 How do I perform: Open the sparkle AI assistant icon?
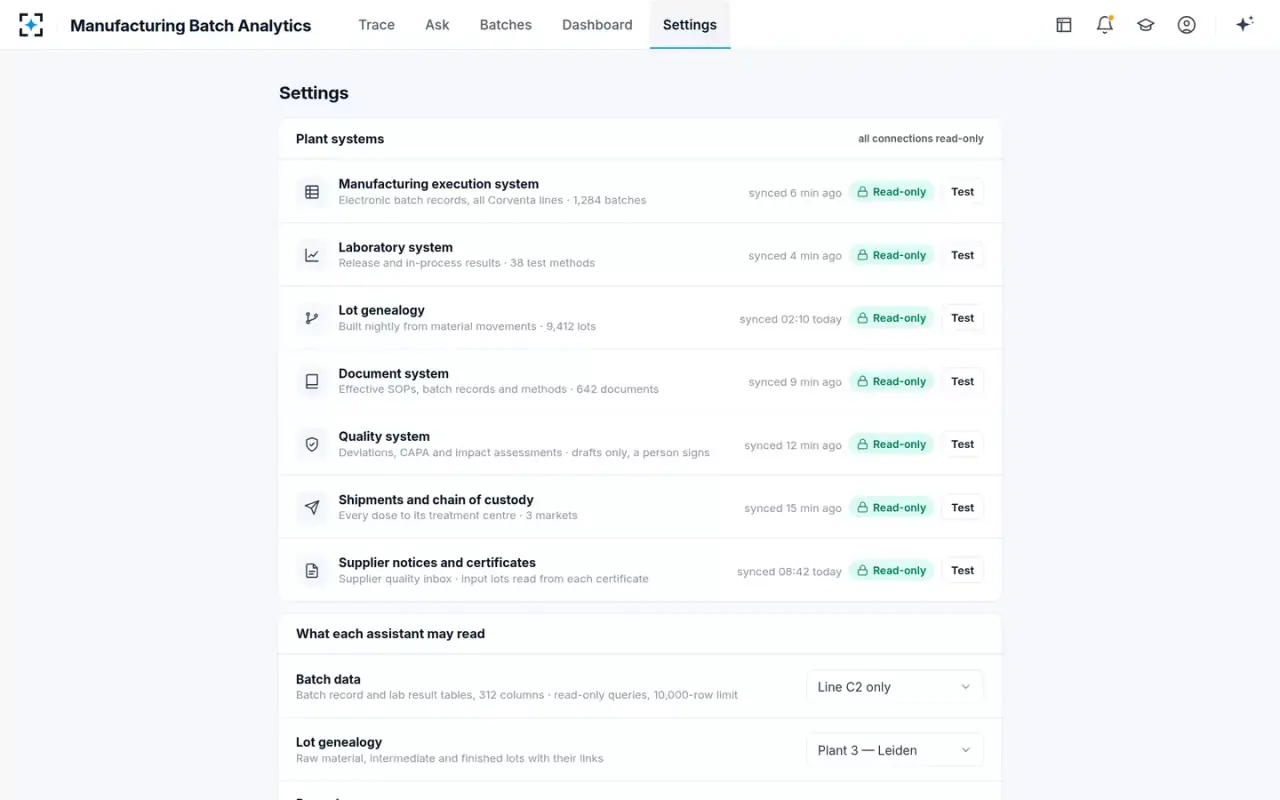pos(1245,25)
